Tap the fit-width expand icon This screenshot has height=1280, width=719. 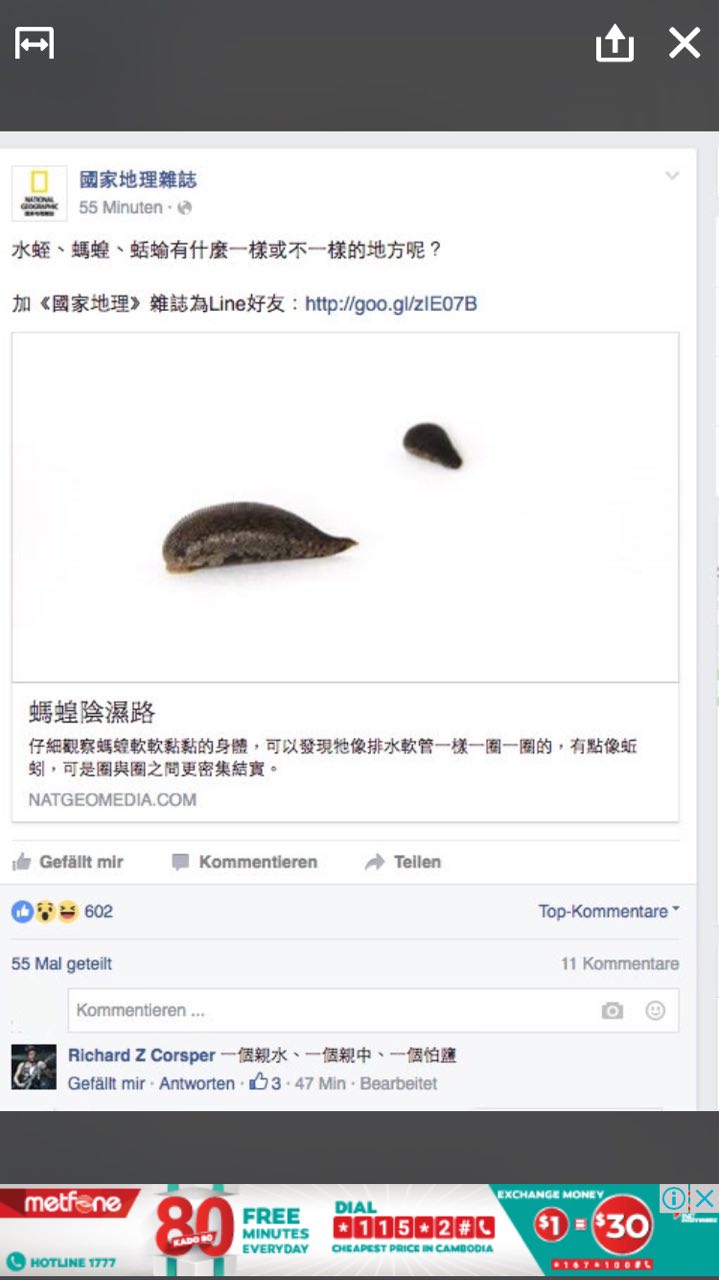click(34, 43)
